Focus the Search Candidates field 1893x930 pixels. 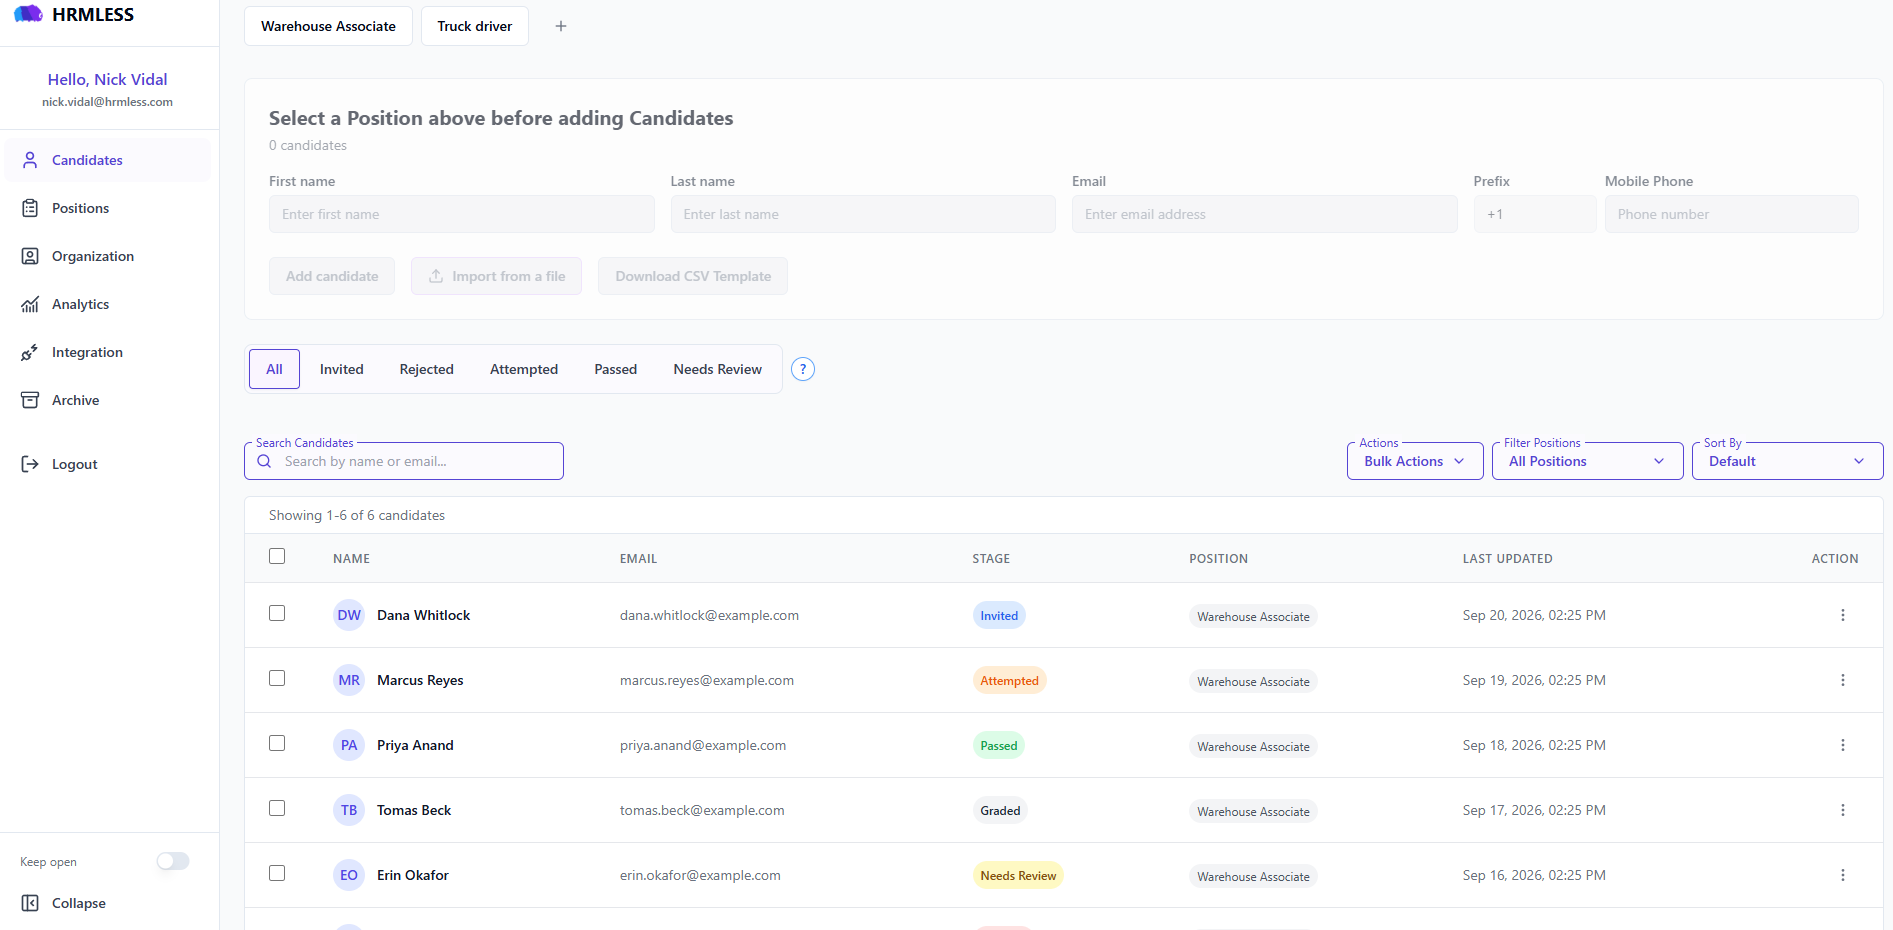404,461
